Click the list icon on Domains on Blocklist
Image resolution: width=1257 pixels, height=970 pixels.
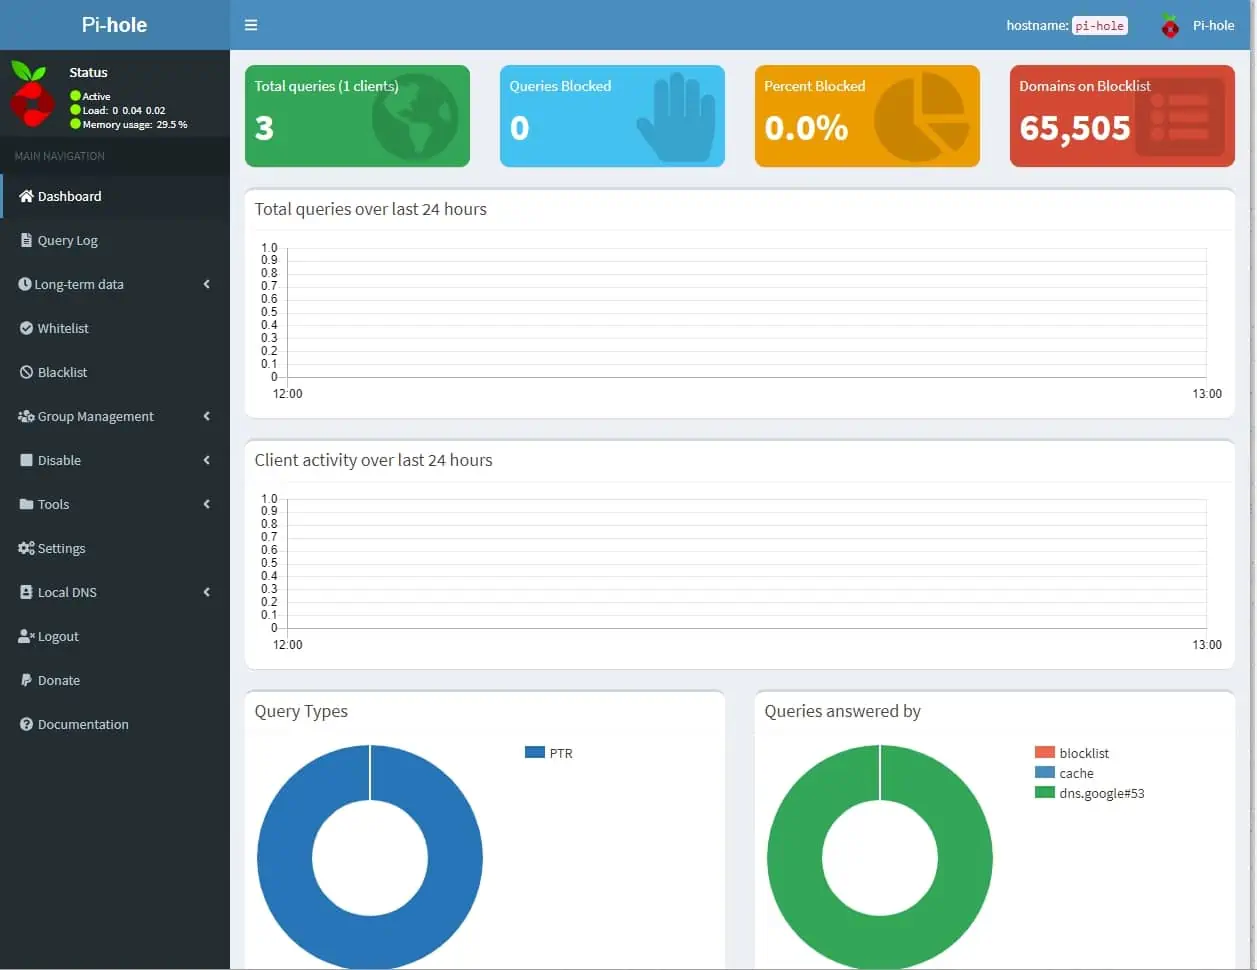(1180, 116)
